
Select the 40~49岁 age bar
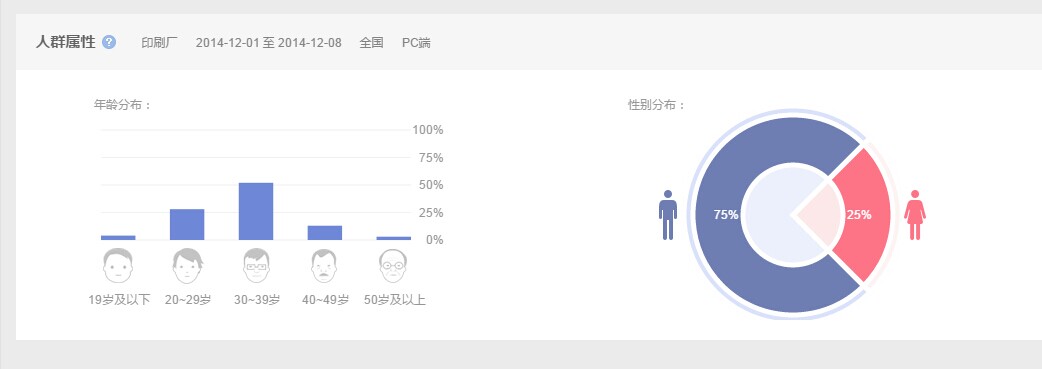[325, 233]
